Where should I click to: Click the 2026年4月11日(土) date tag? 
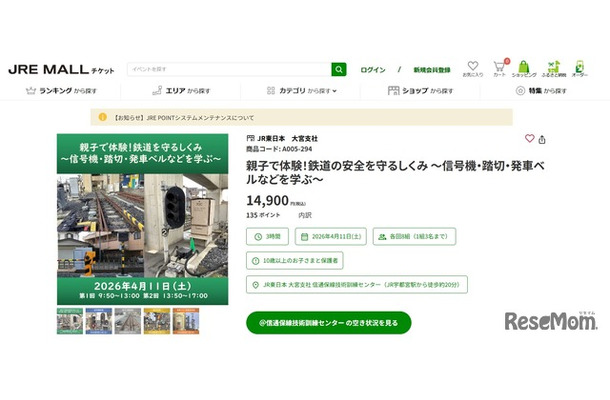(331, 237)
